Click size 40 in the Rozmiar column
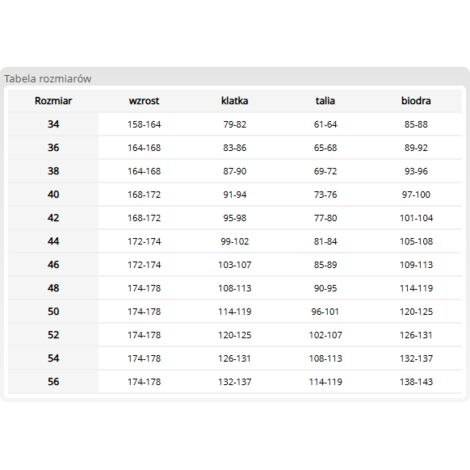 [x=53, y=194]
